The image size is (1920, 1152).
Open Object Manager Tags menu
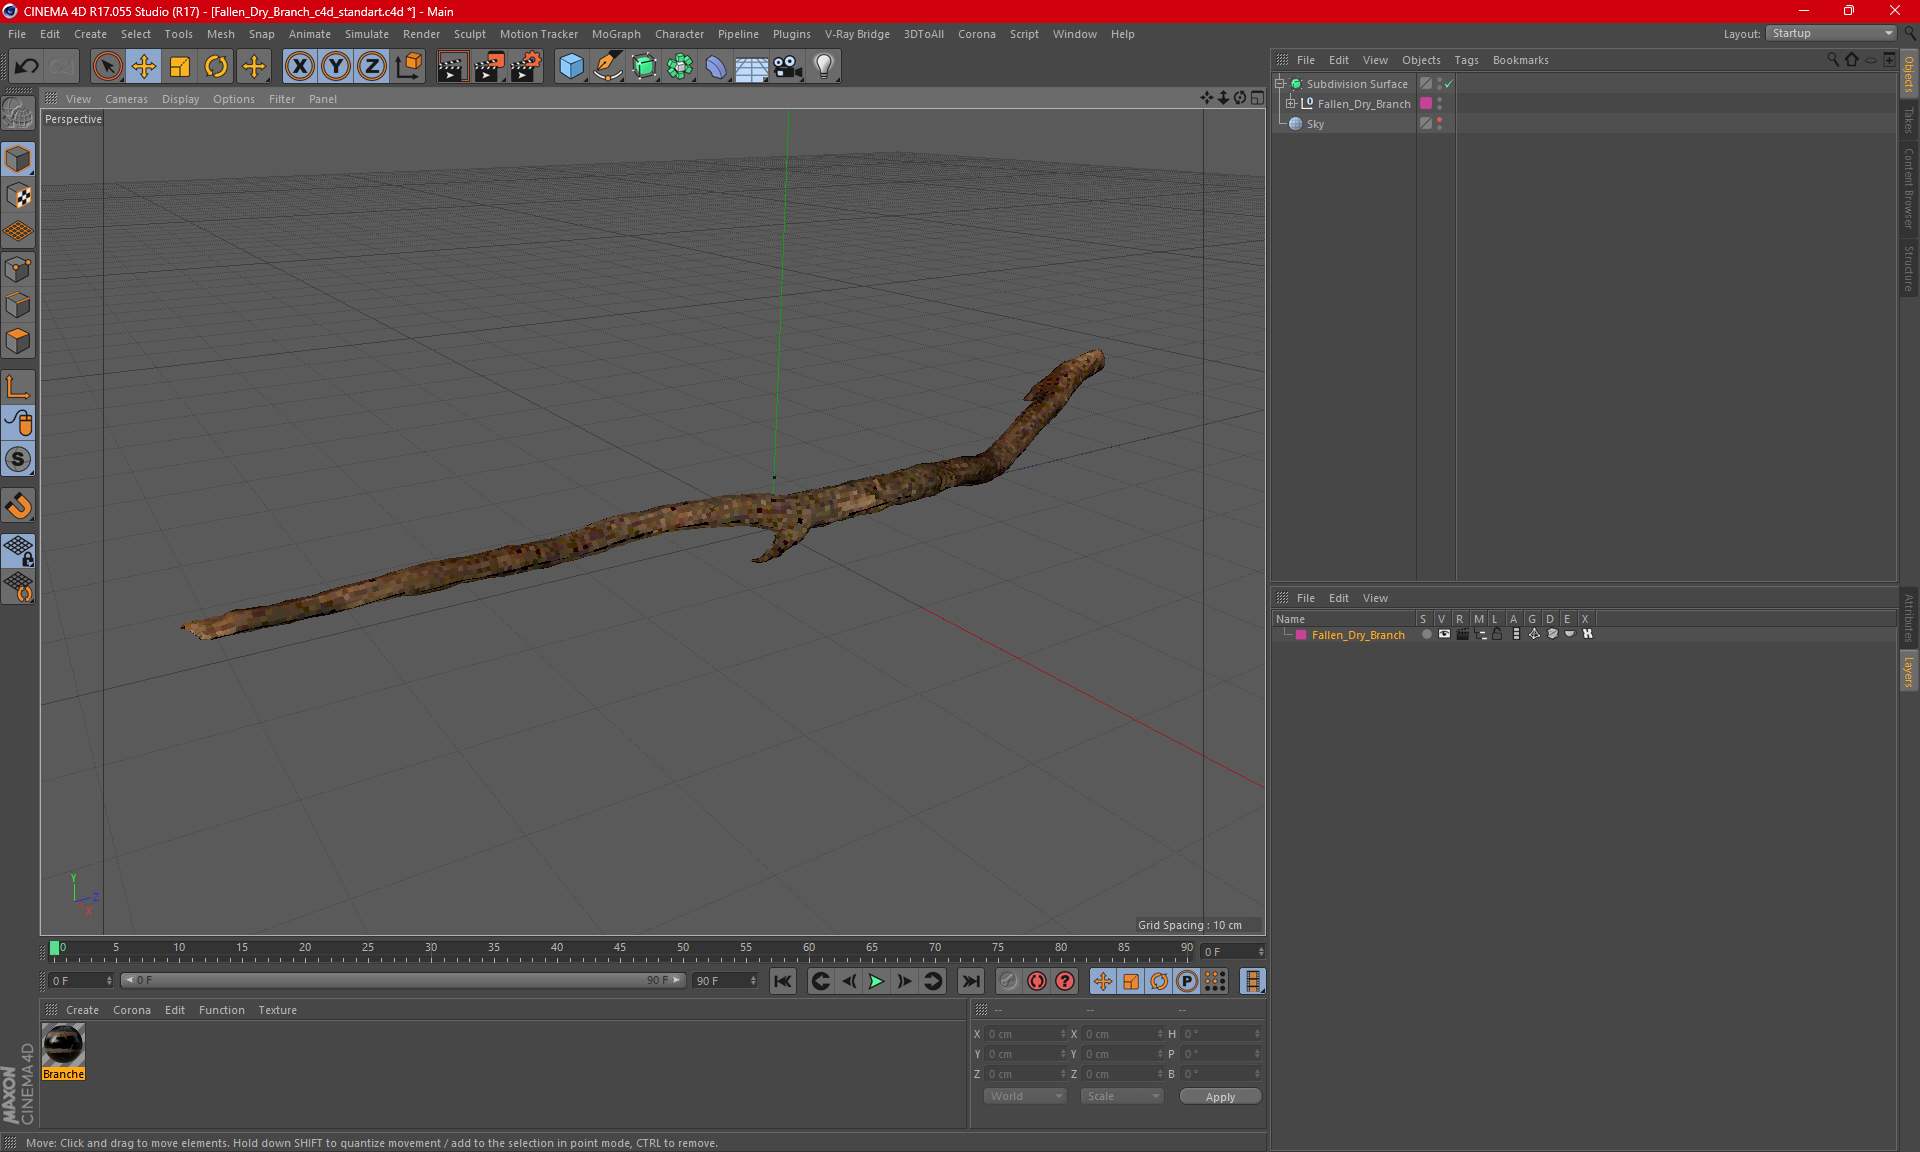click(1466, 60)
